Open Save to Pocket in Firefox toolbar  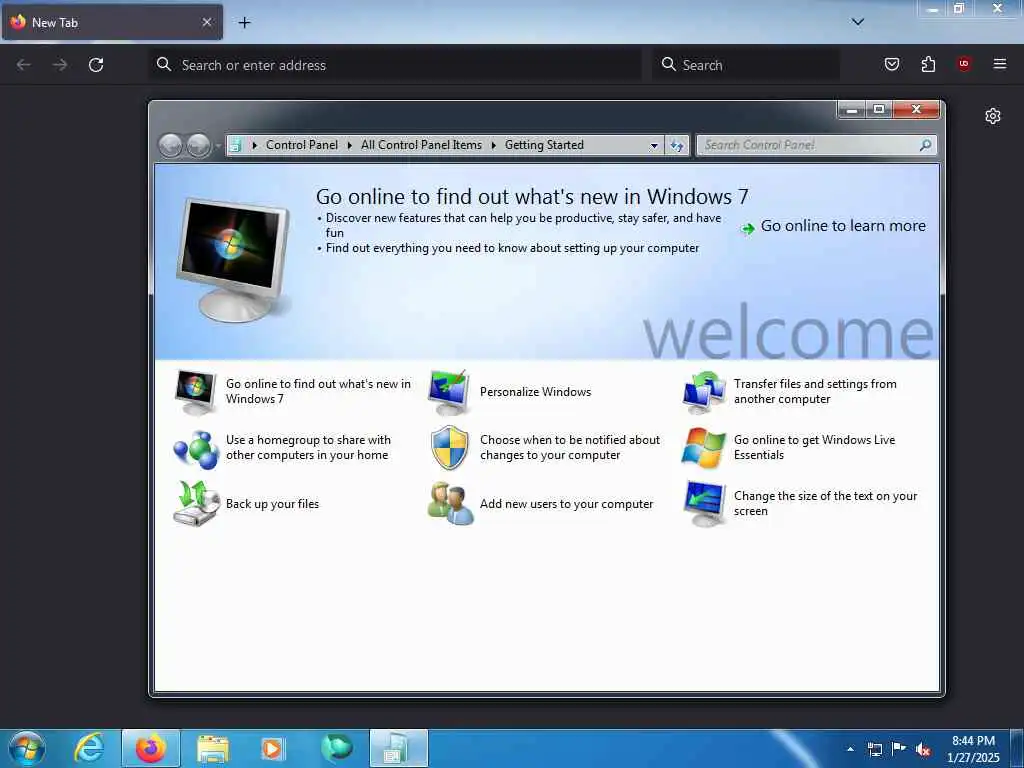pos(892,64)
